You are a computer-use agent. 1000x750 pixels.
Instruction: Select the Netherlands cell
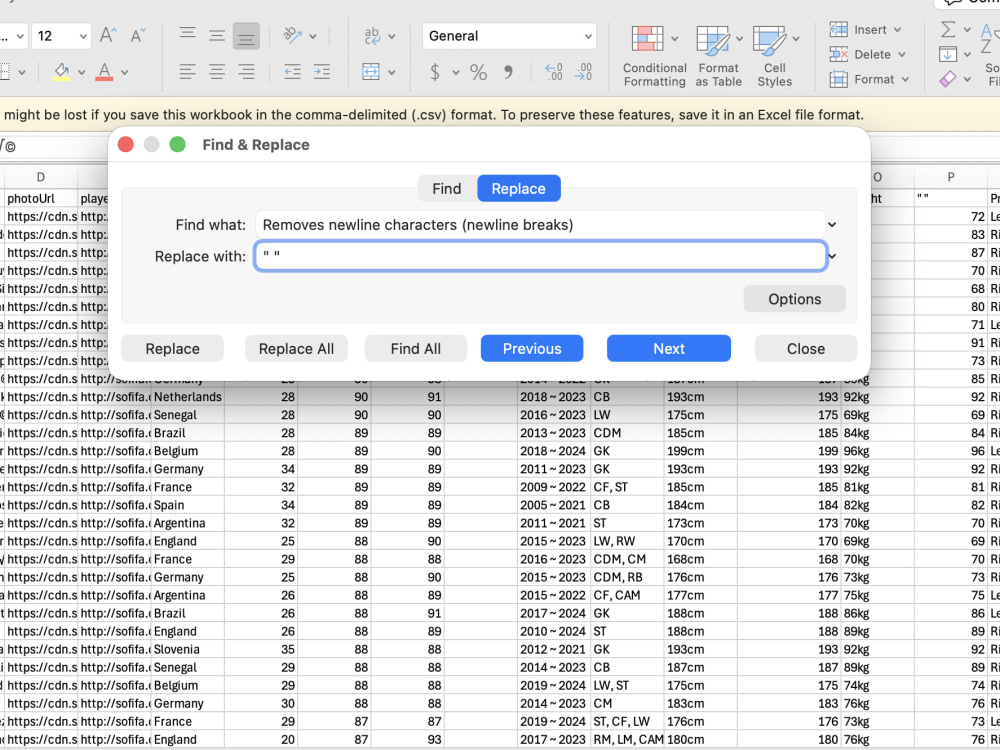coord(188,397)
